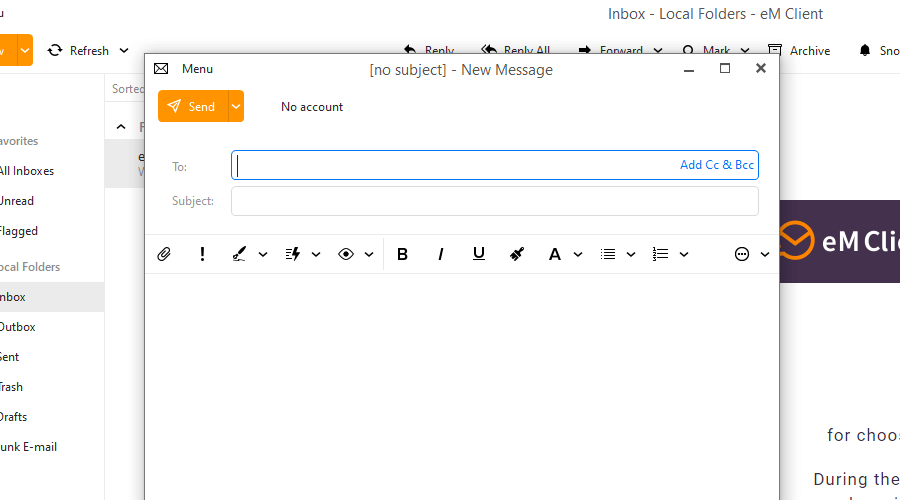
Task: Open the signature dropdown arrow
Action: click(263, 254)
